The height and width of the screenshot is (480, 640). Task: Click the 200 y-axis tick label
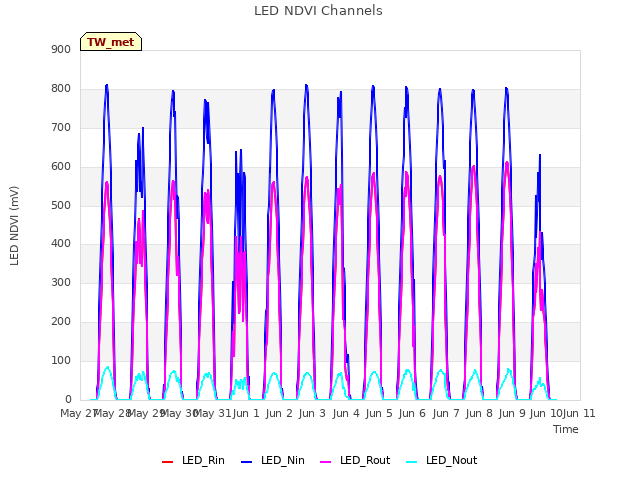coord(61,322)
